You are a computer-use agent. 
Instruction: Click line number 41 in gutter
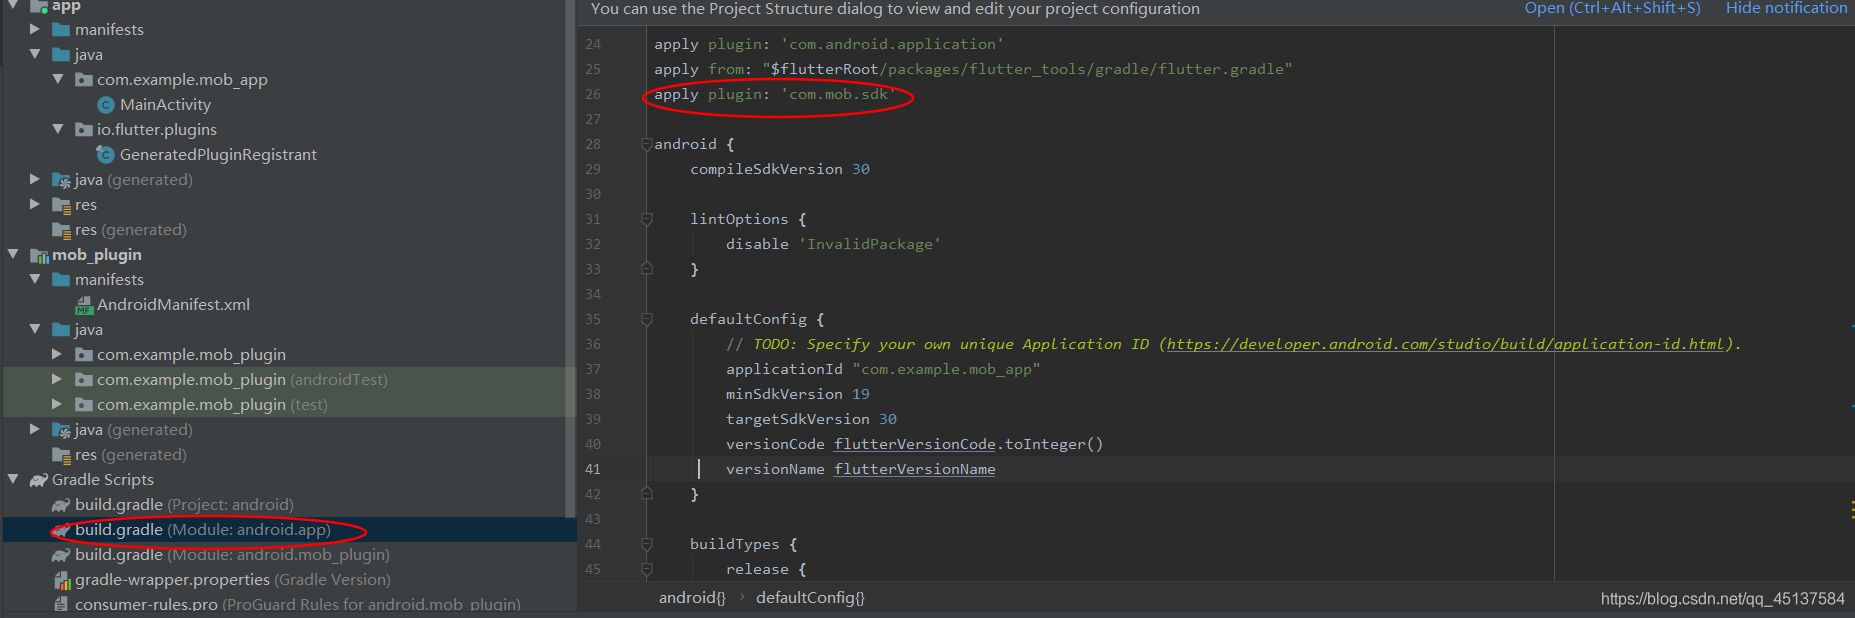tap(593, 469)
